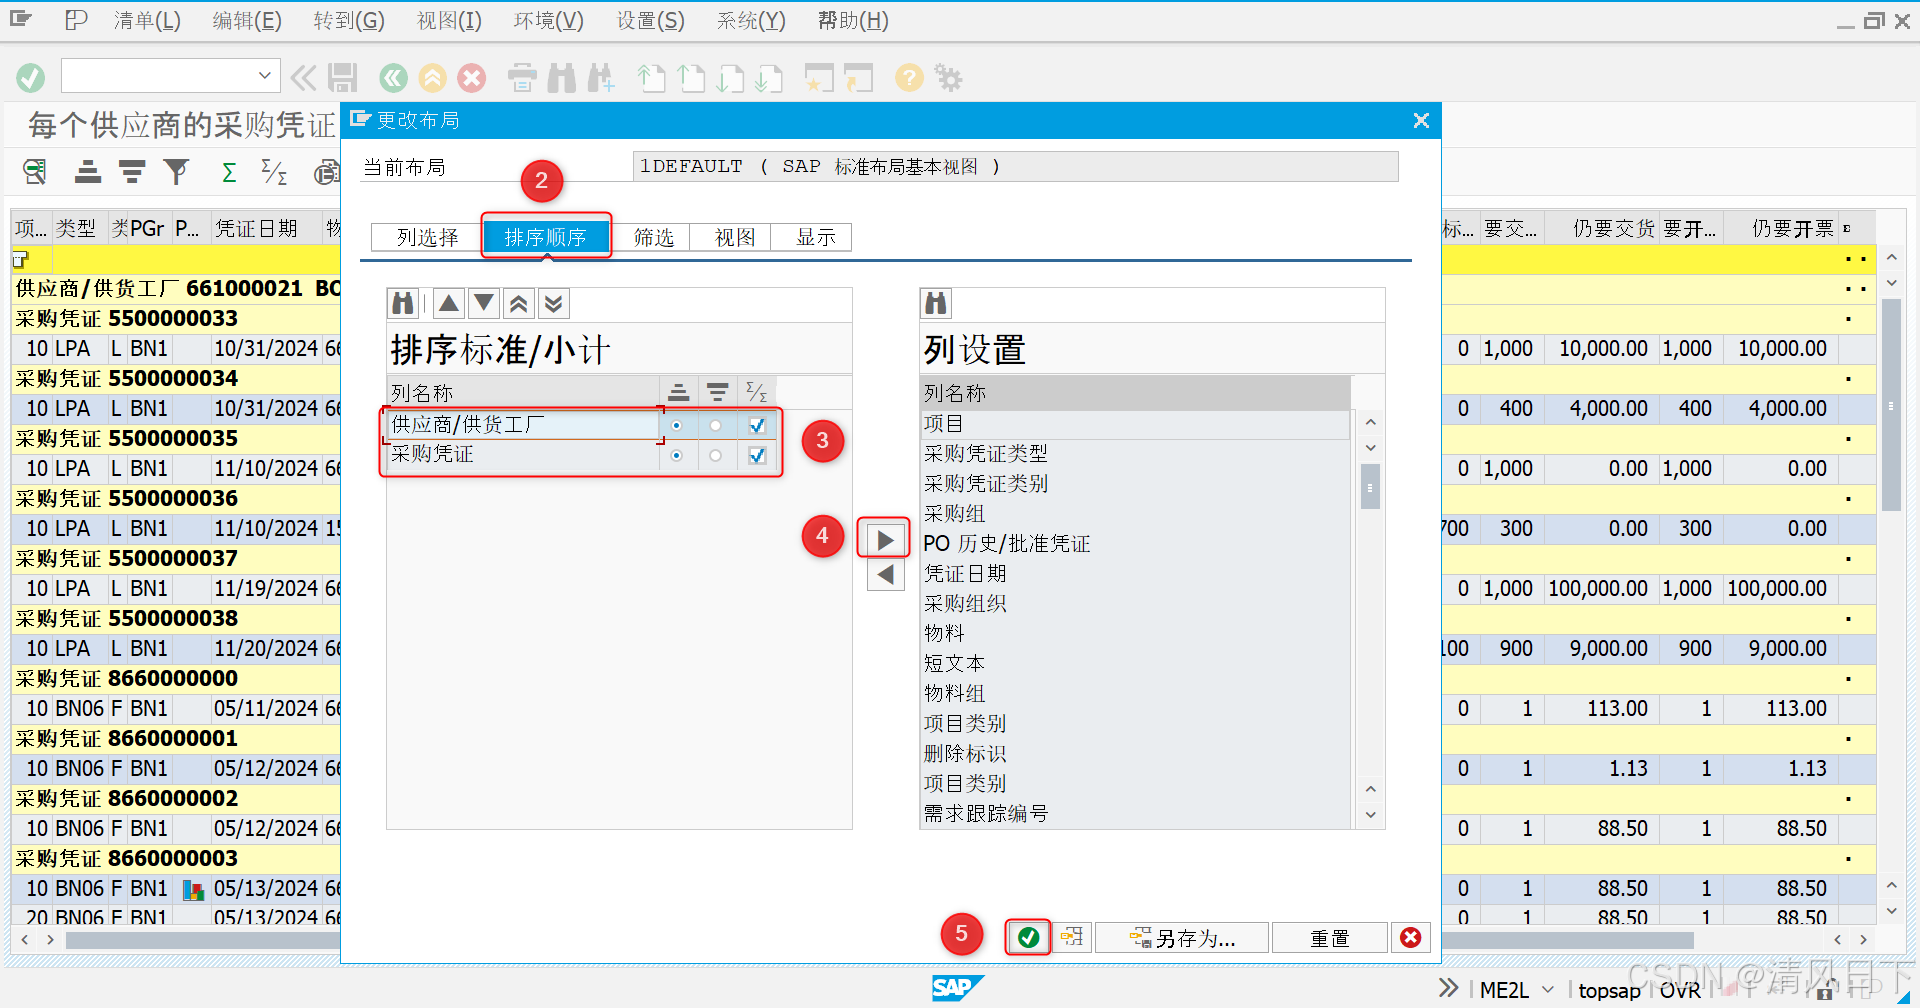Move selected sort entry down one position
Image resolution: width=1920 pixels, height=1008 pixels.
point(484,303)
